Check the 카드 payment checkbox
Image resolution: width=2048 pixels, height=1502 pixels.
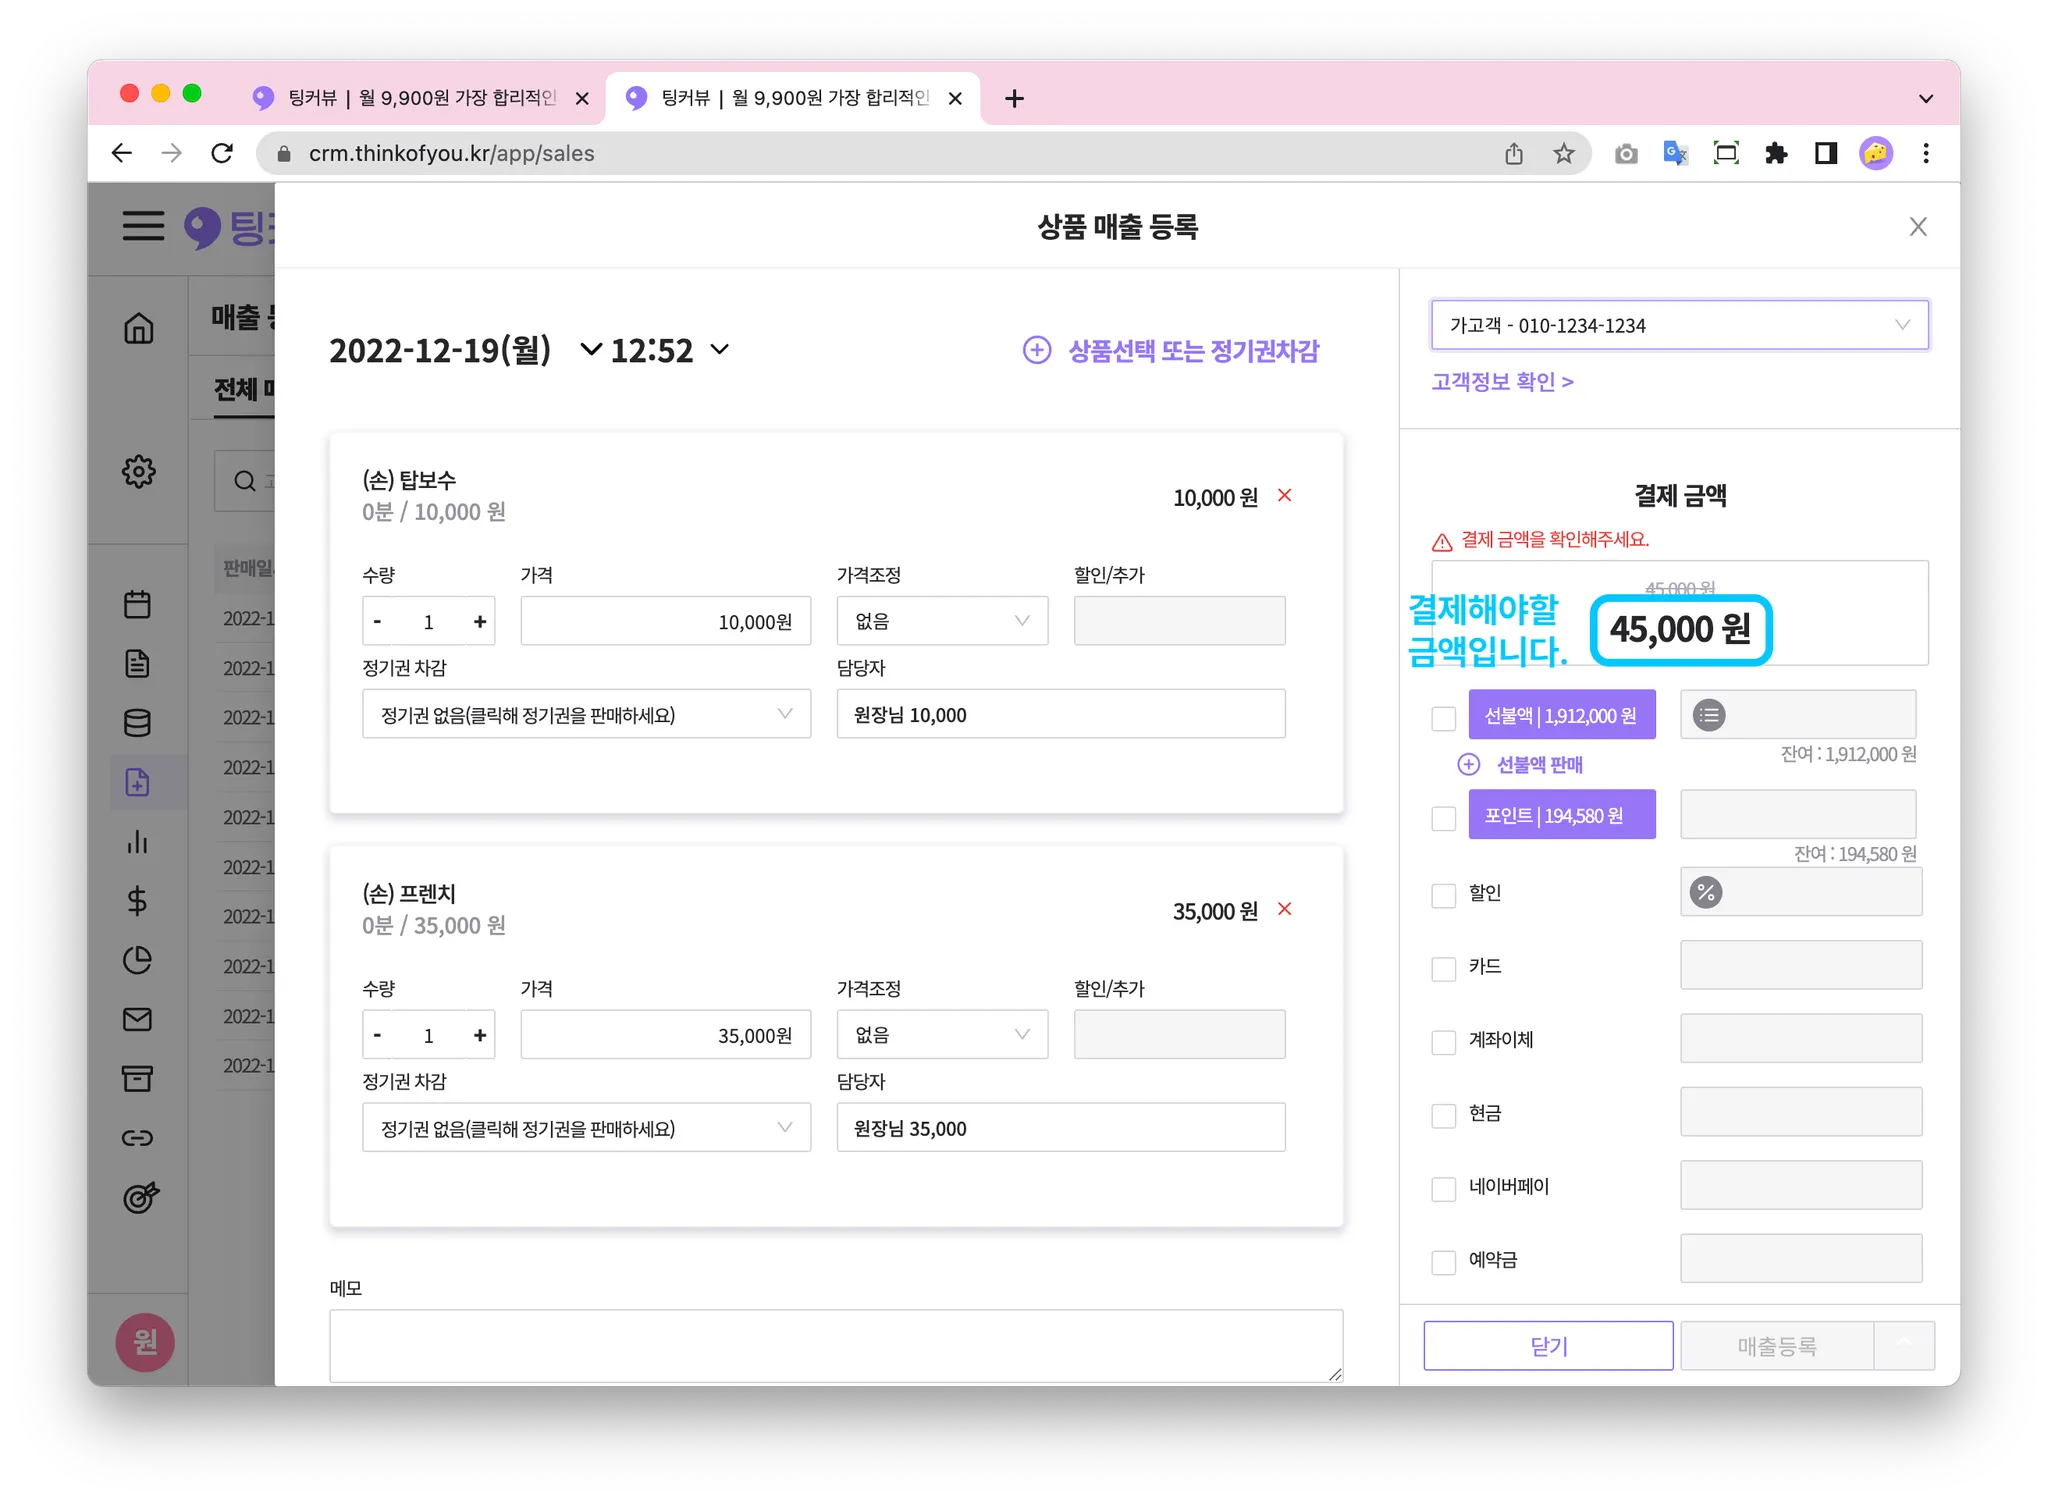coord(1443,968)
